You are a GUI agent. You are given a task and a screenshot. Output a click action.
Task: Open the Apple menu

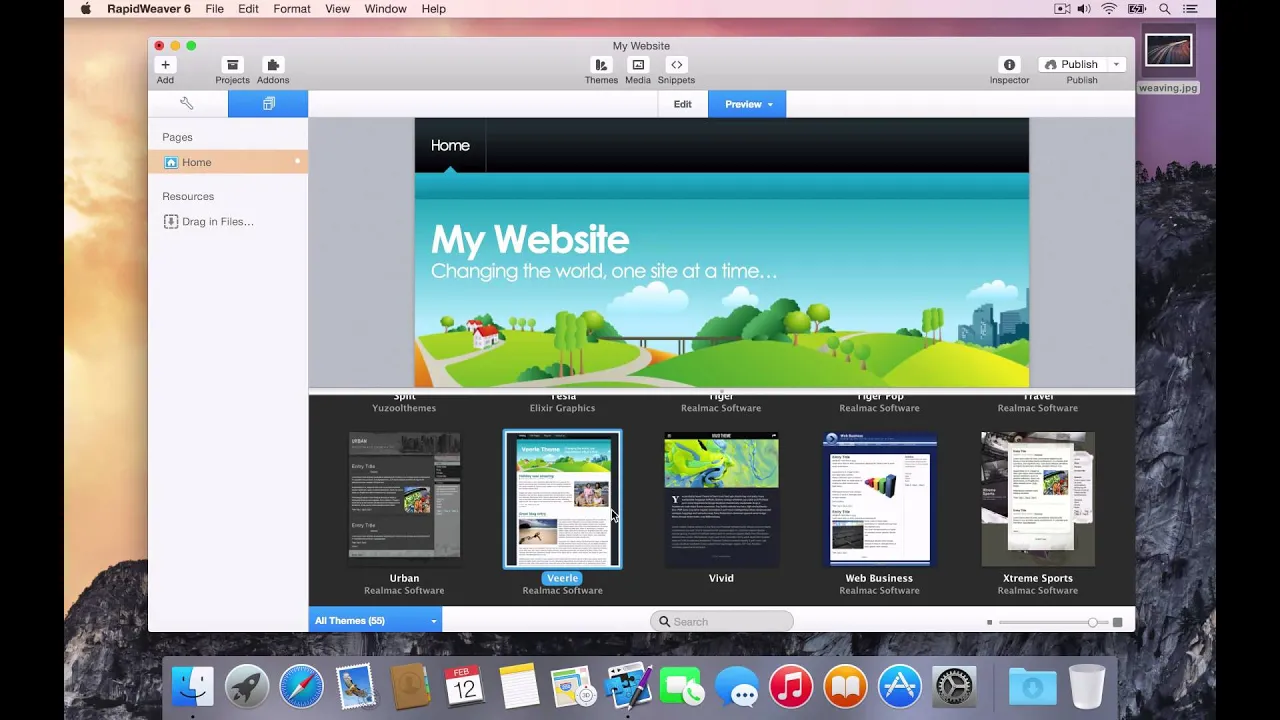85,9
